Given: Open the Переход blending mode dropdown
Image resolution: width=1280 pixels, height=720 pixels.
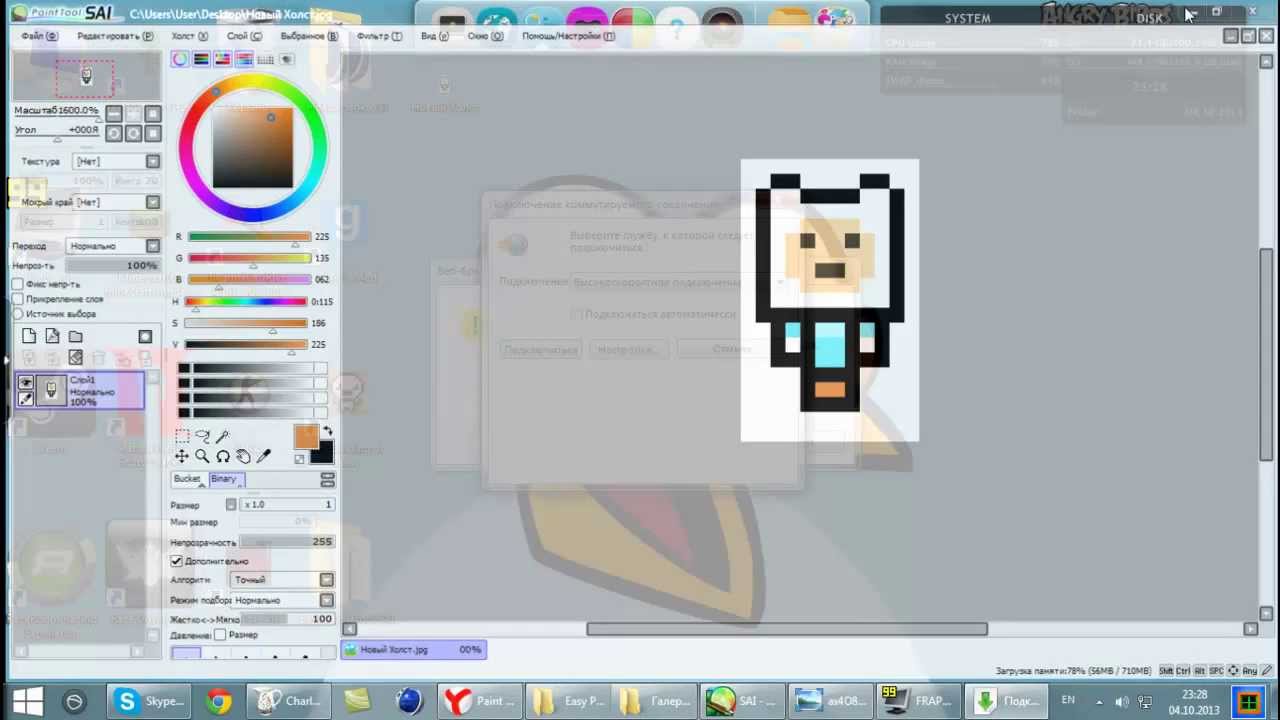Looking at the screenshot, I should (114, 246).
